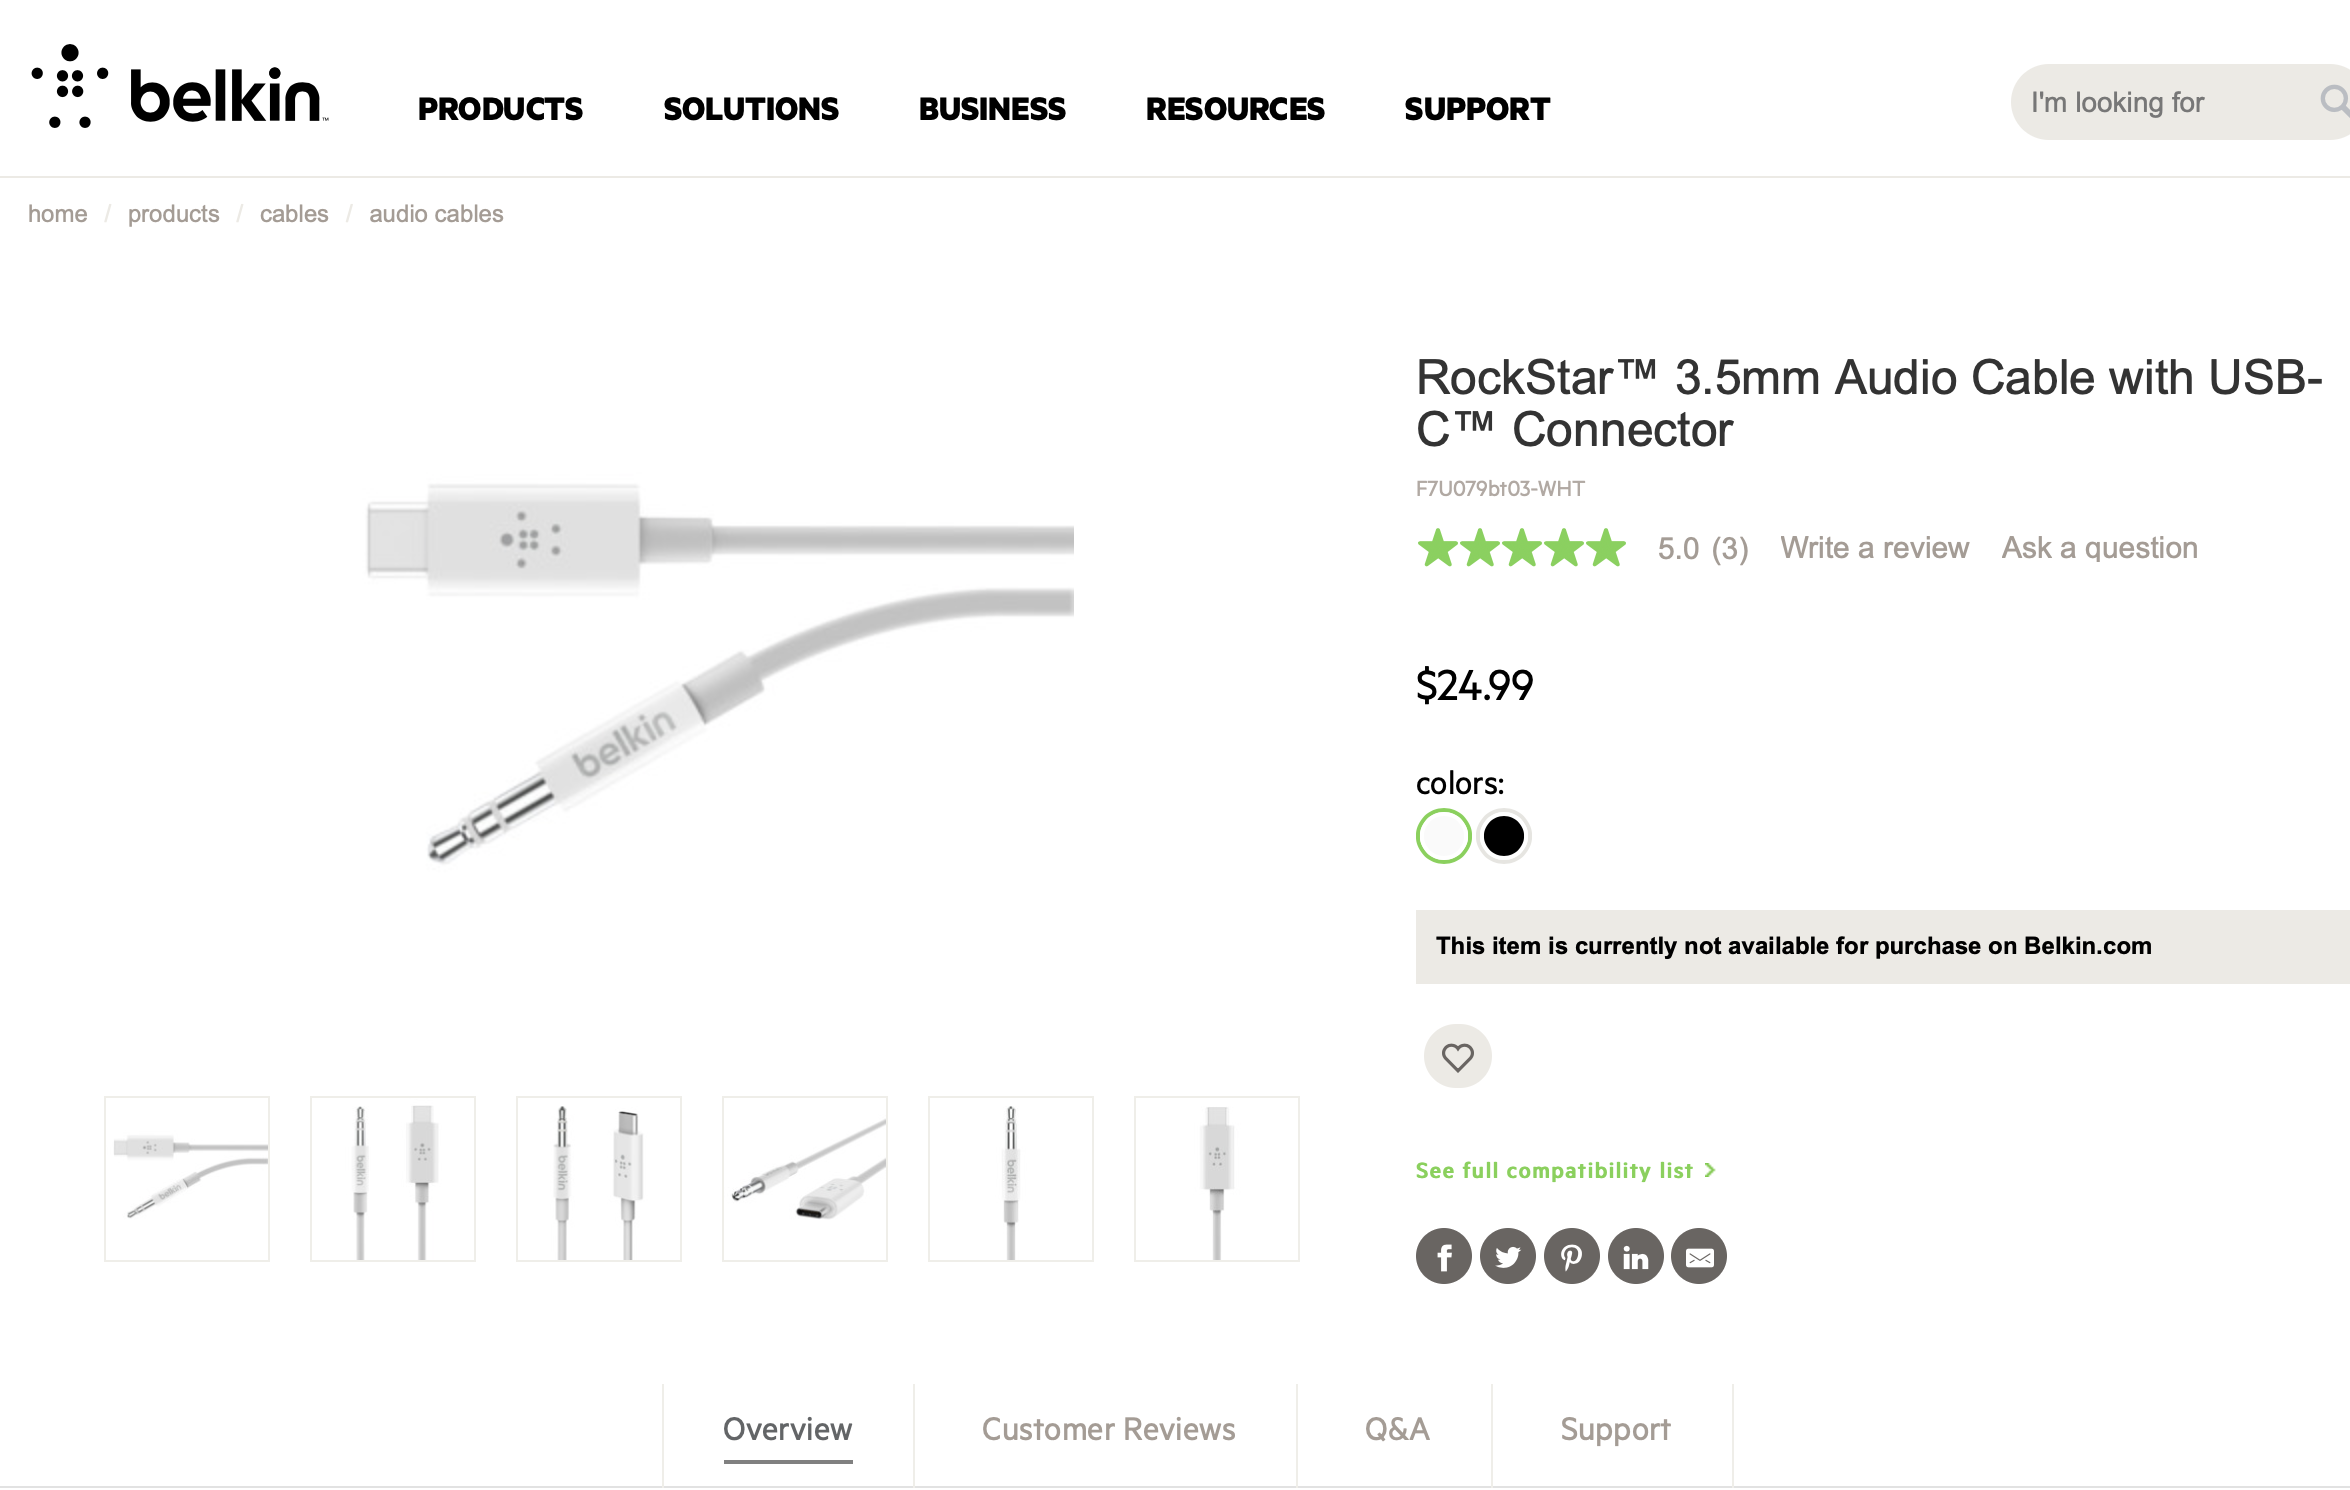Open the SUPPORT menu
The image size is (2350, 1490).
point(1477,108)
